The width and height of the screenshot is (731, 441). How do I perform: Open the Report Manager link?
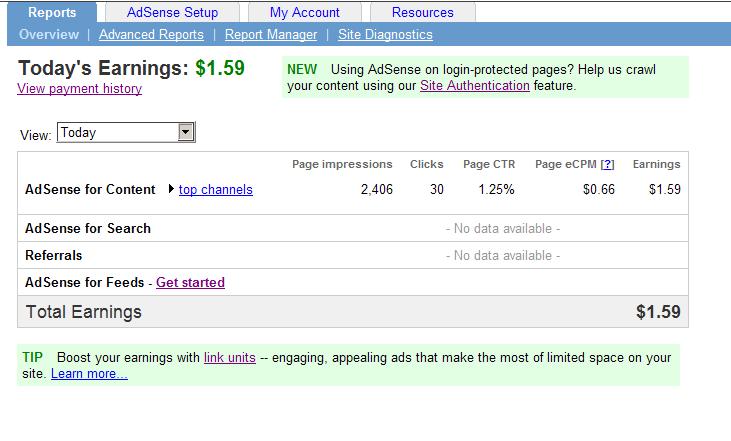(x=271, y=34)
